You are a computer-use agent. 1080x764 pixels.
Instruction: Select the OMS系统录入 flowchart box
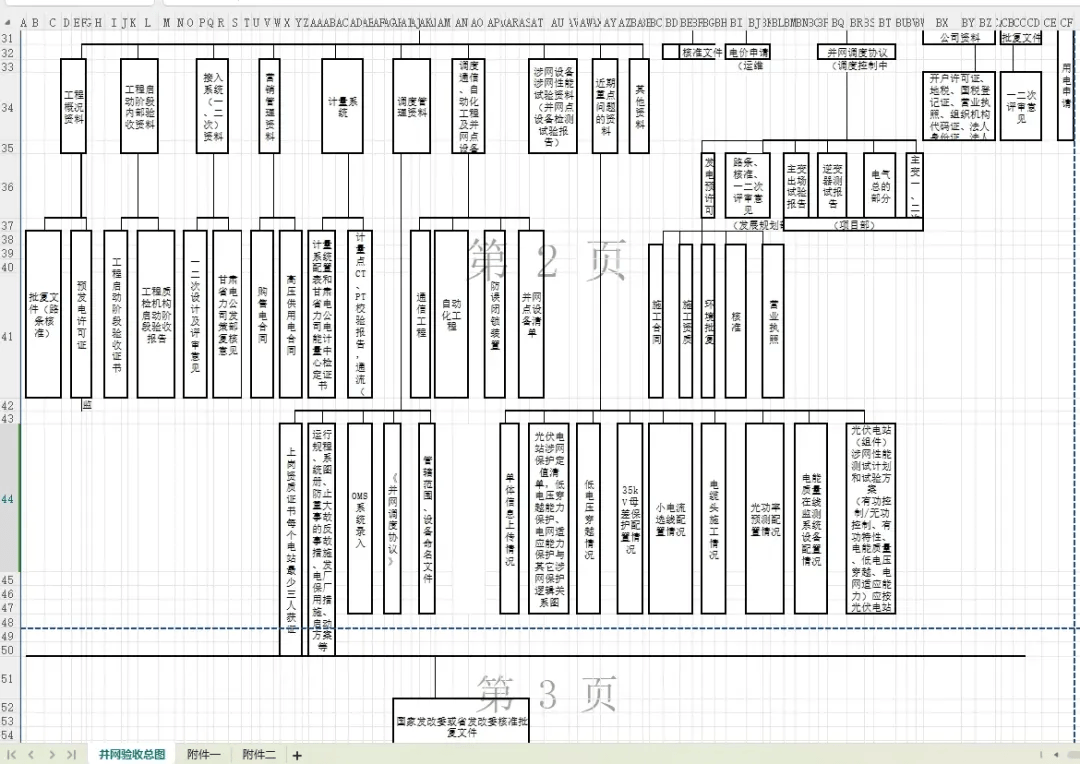click(x=360, y=518)
